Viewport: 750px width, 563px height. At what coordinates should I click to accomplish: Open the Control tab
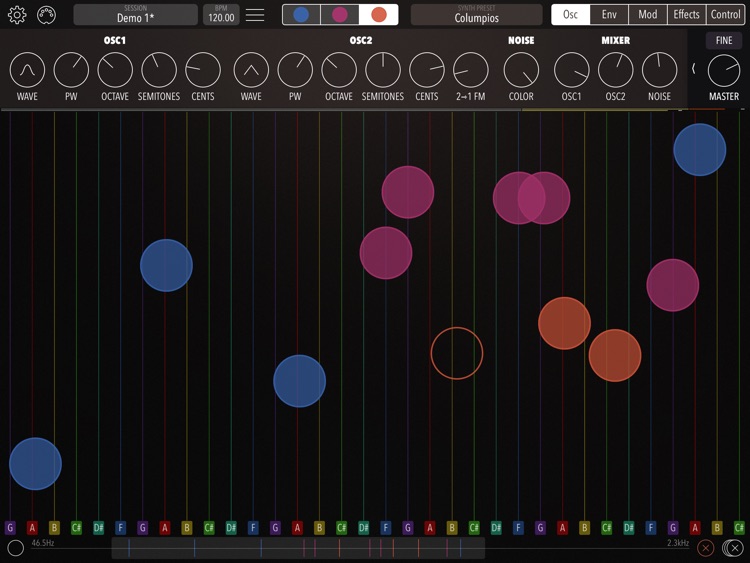tap(725, 15)
